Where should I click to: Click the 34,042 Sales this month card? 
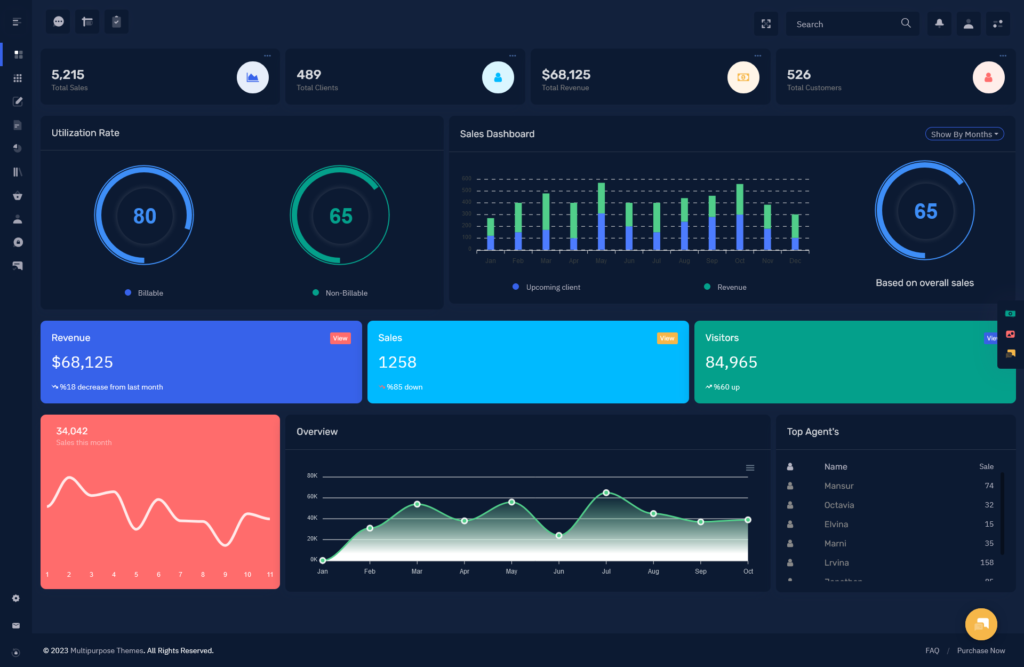(160, 502)
